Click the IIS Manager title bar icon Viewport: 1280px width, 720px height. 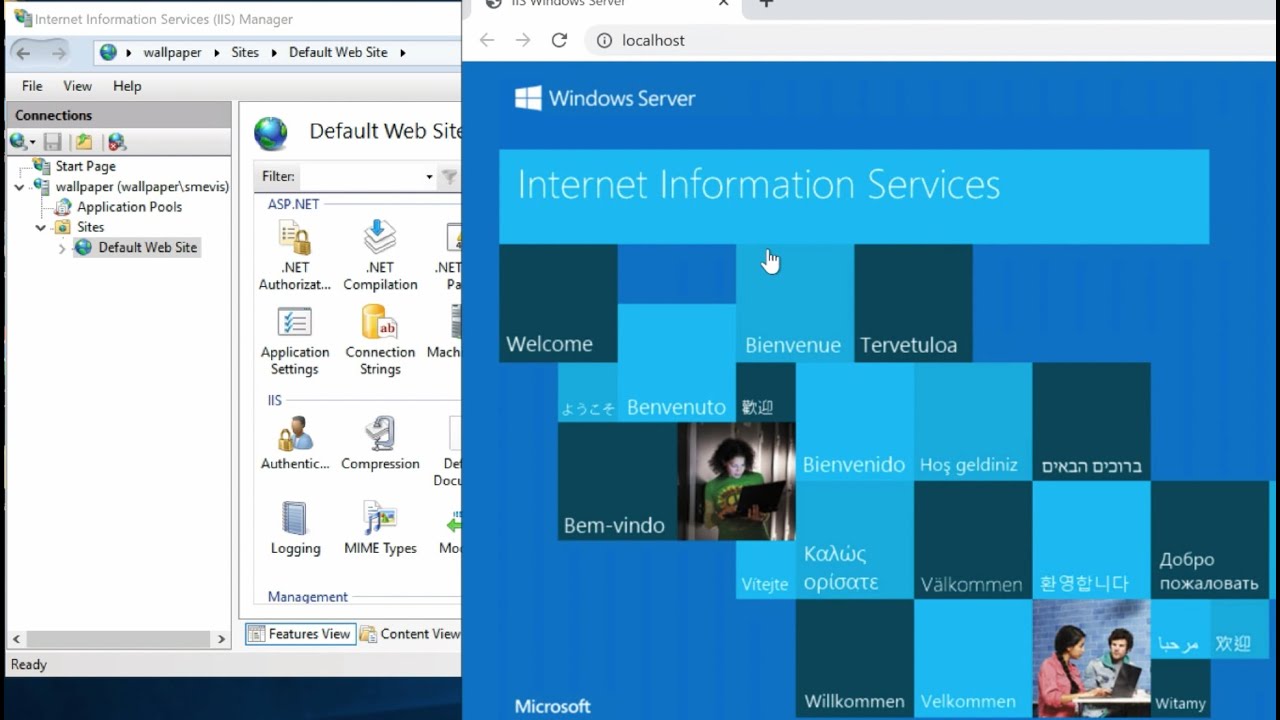(x=22, y=18)
